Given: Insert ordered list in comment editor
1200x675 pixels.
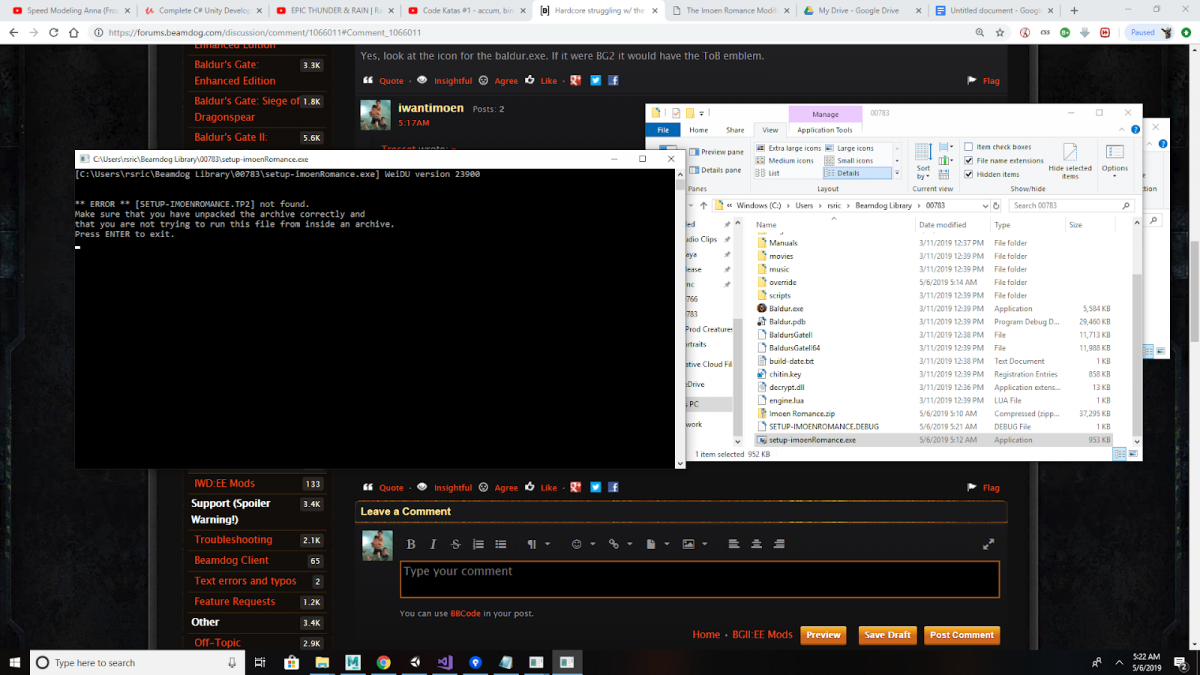Looking at the screenshot, I should click(x=478, y=544).
